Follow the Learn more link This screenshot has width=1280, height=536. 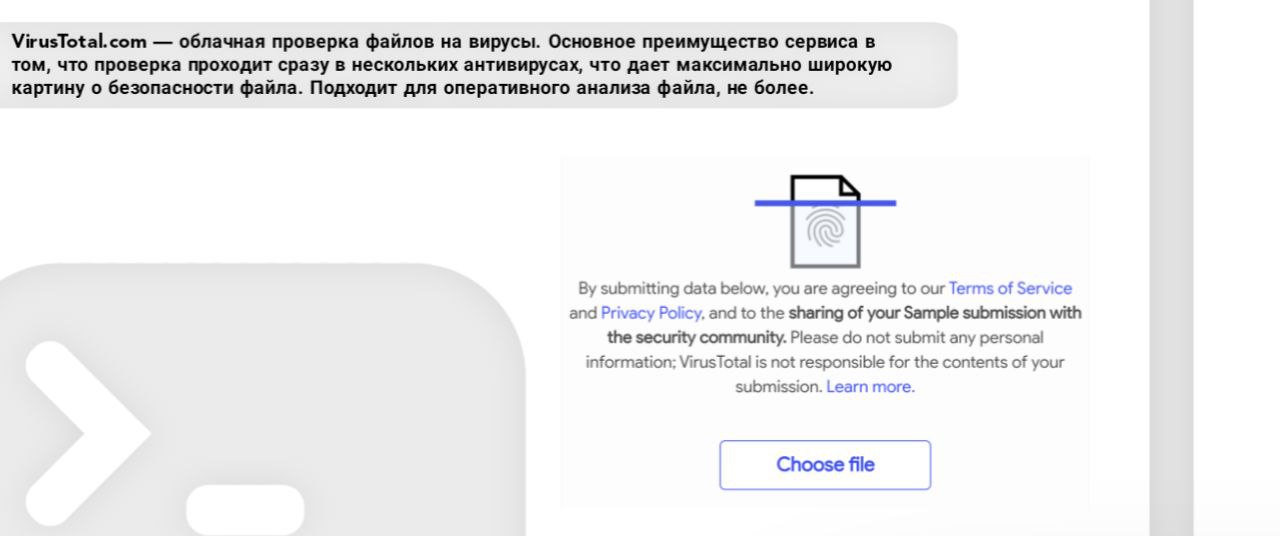[870, 387]
